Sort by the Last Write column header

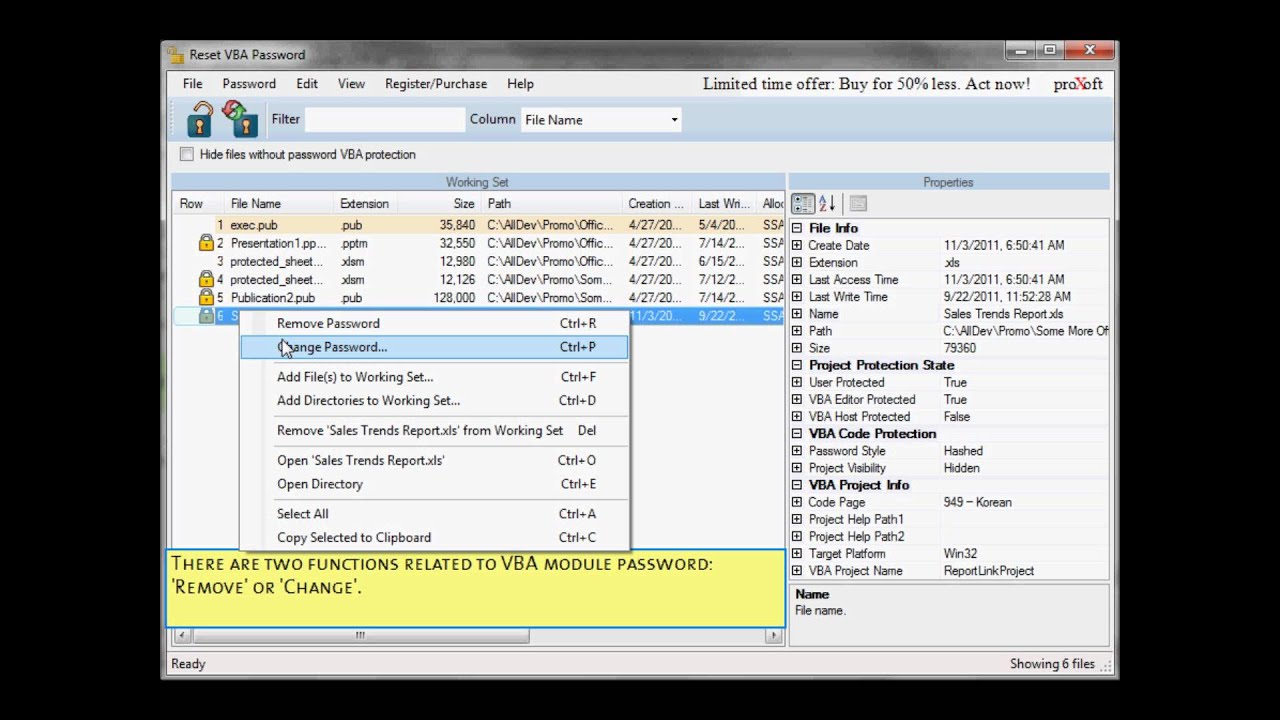point(724,204)
